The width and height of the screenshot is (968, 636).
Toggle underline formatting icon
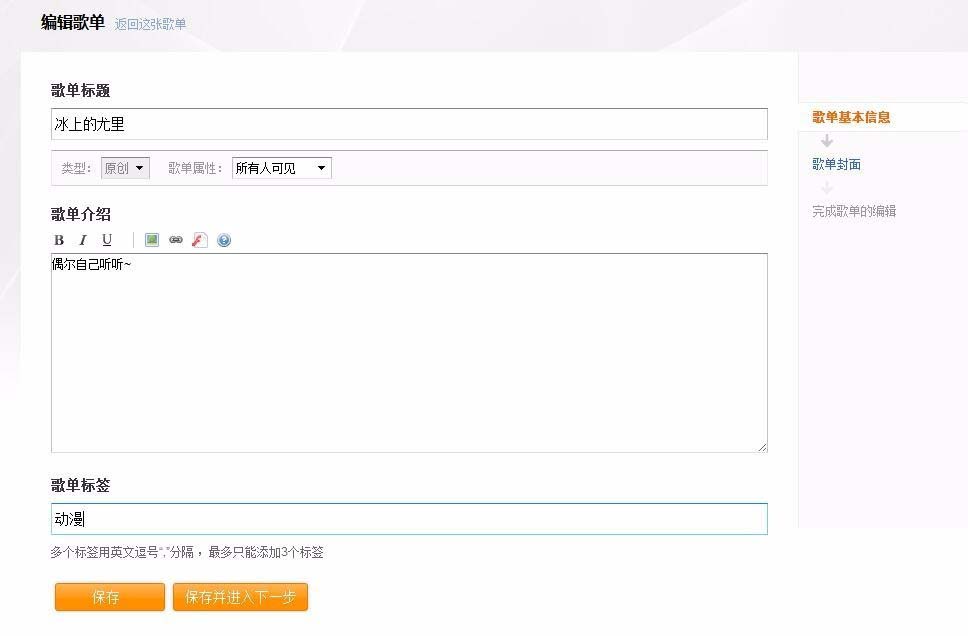(107, 240)
